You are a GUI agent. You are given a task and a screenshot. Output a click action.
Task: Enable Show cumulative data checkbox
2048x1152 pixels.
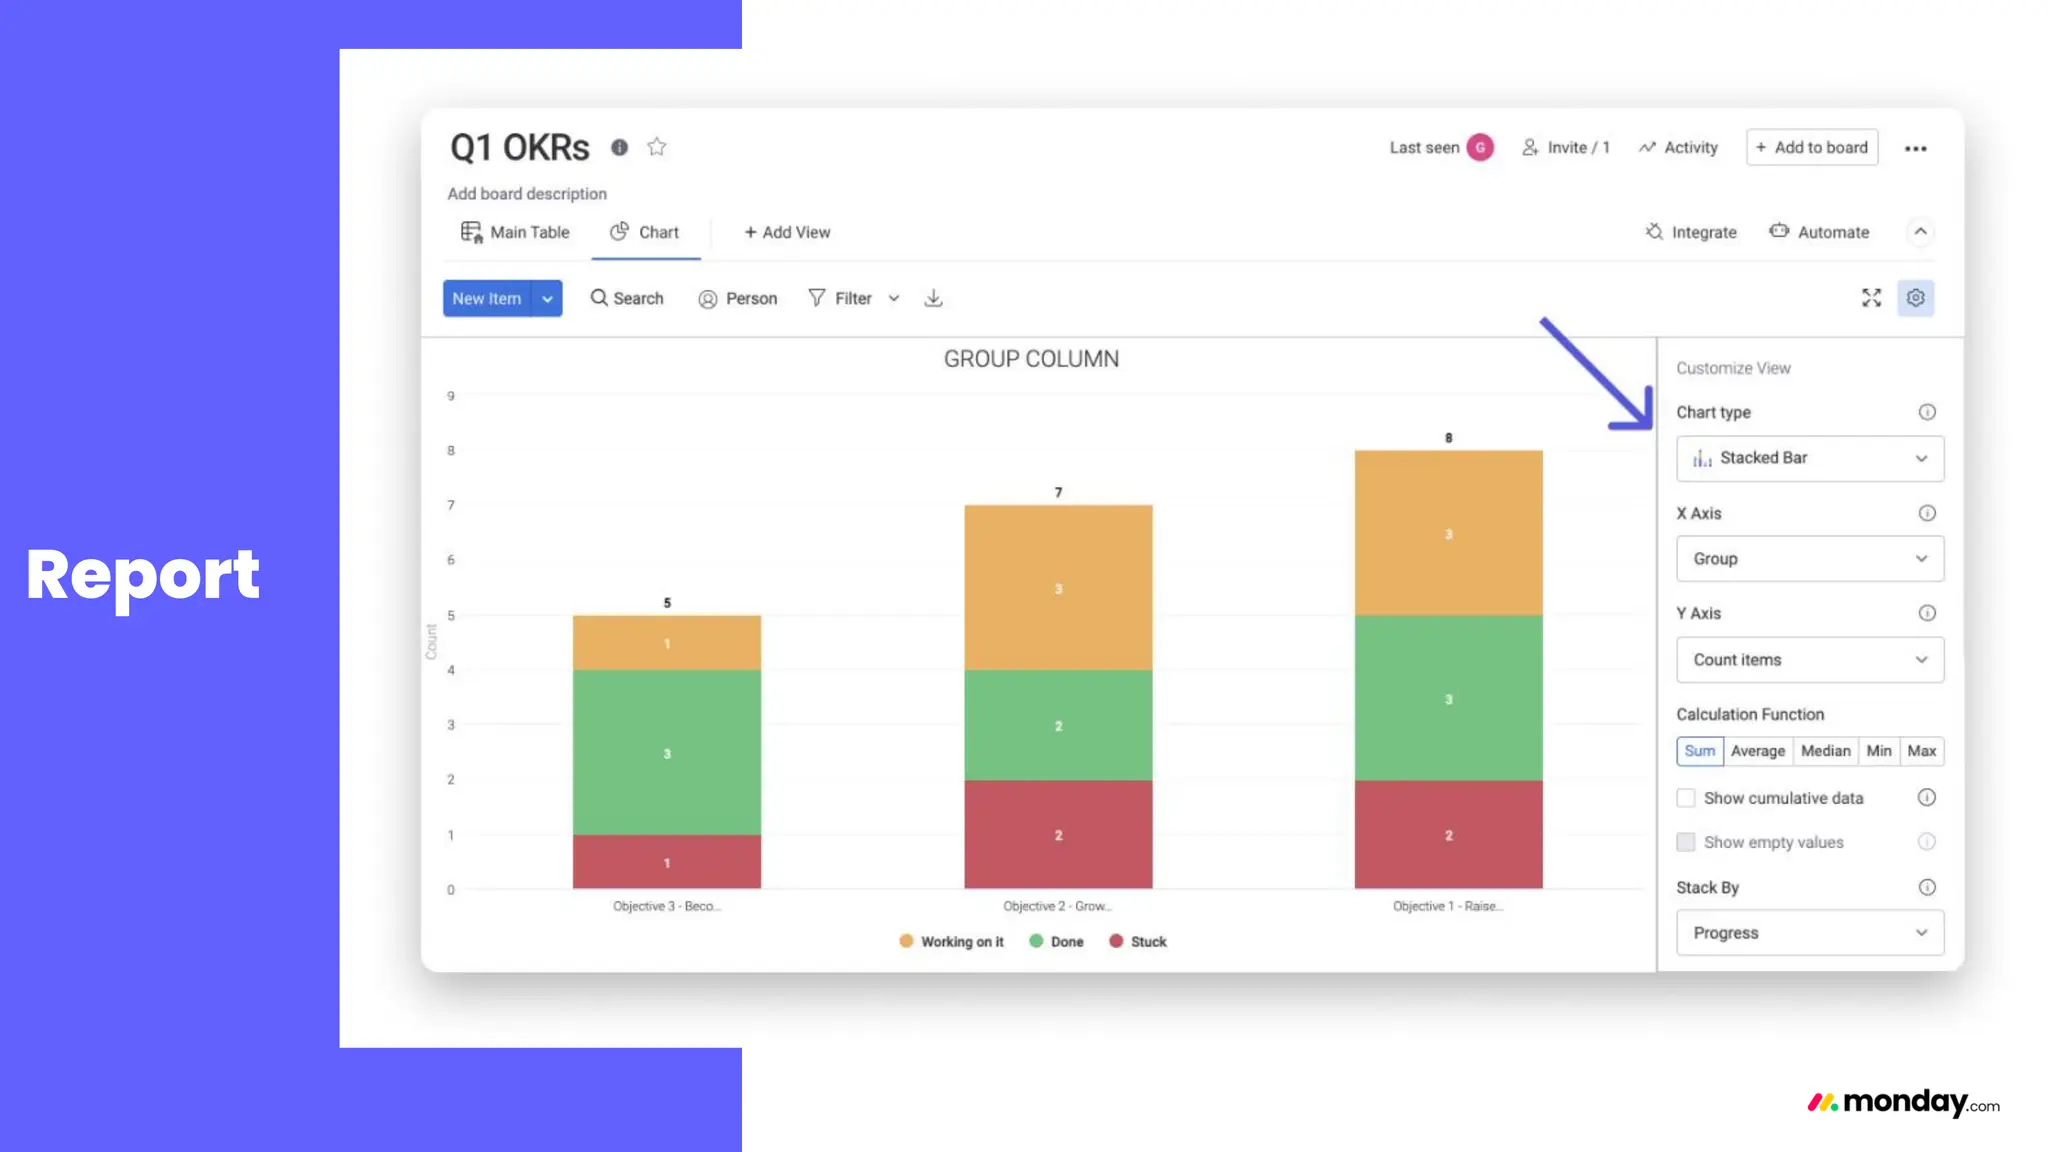click(1686, 798)
